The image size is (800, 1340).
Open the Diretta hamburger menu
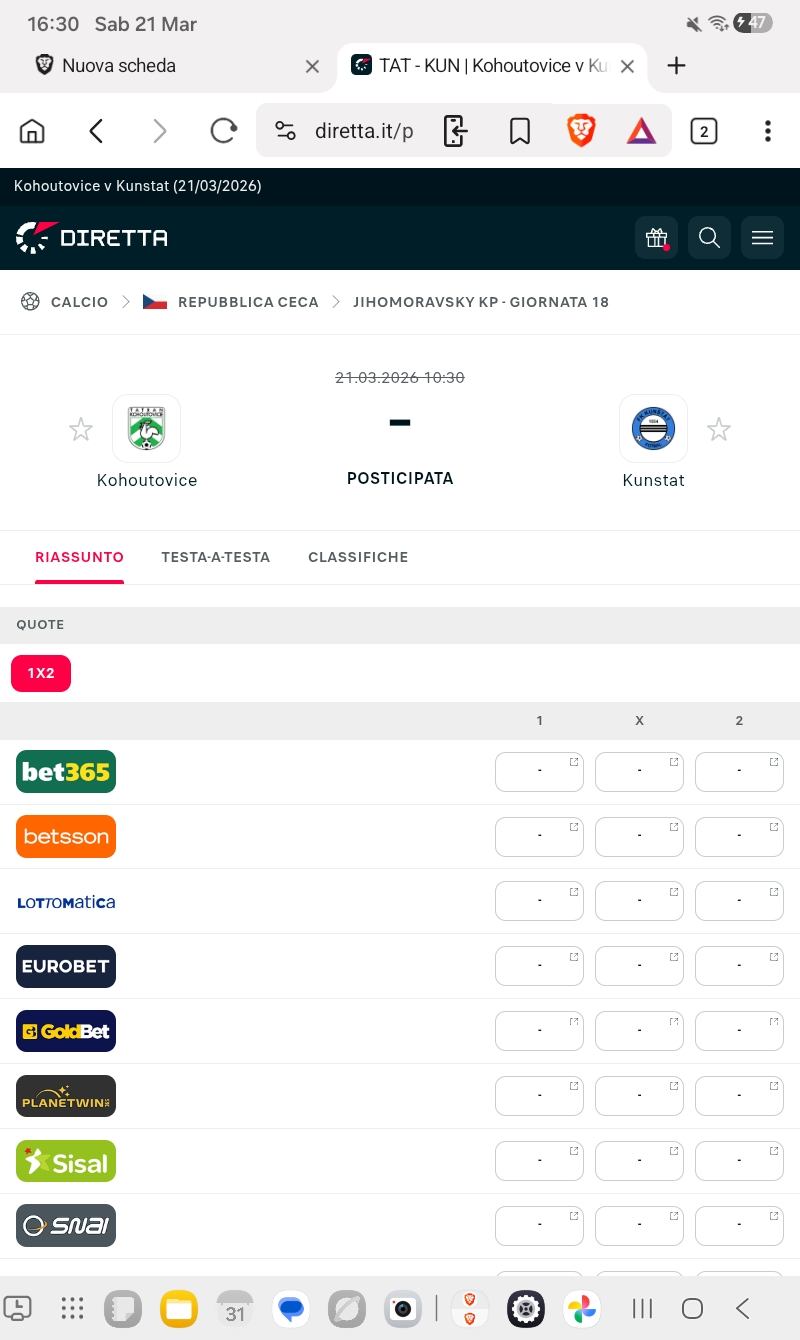pos(762,238)
